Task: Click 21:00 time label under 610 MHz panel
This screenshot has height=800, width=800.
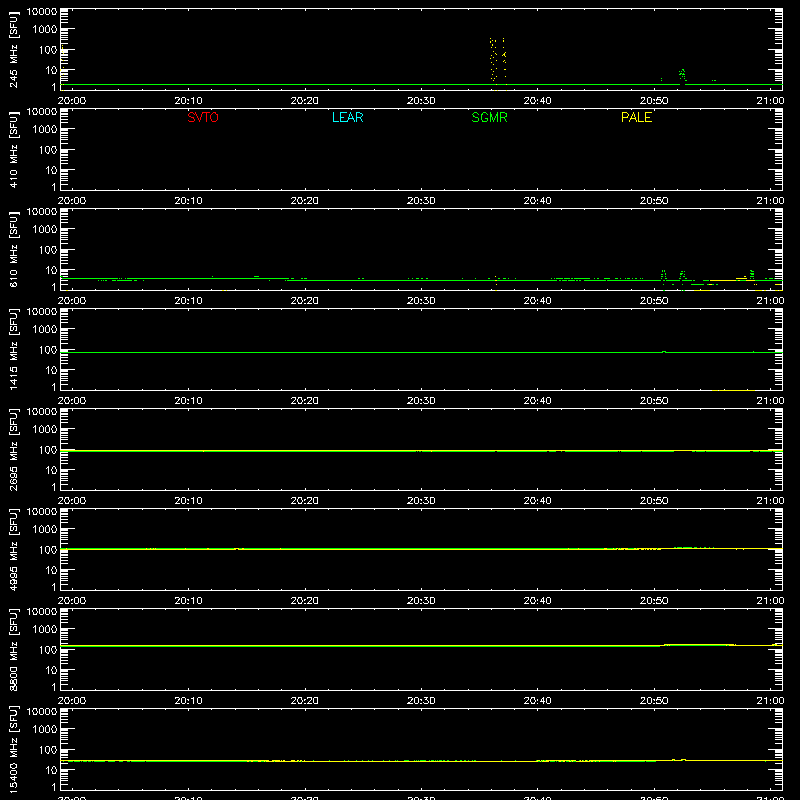Action: (x=770, y=301)
